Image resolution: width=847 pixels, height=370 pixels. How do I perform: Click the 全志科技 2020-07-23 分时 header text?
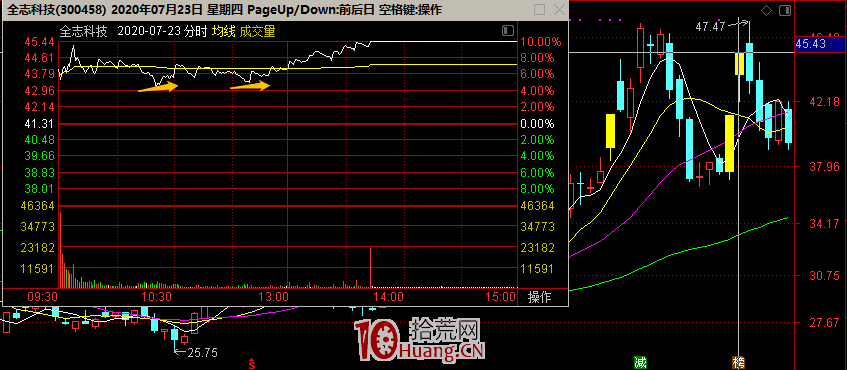(x=133, y=31)
